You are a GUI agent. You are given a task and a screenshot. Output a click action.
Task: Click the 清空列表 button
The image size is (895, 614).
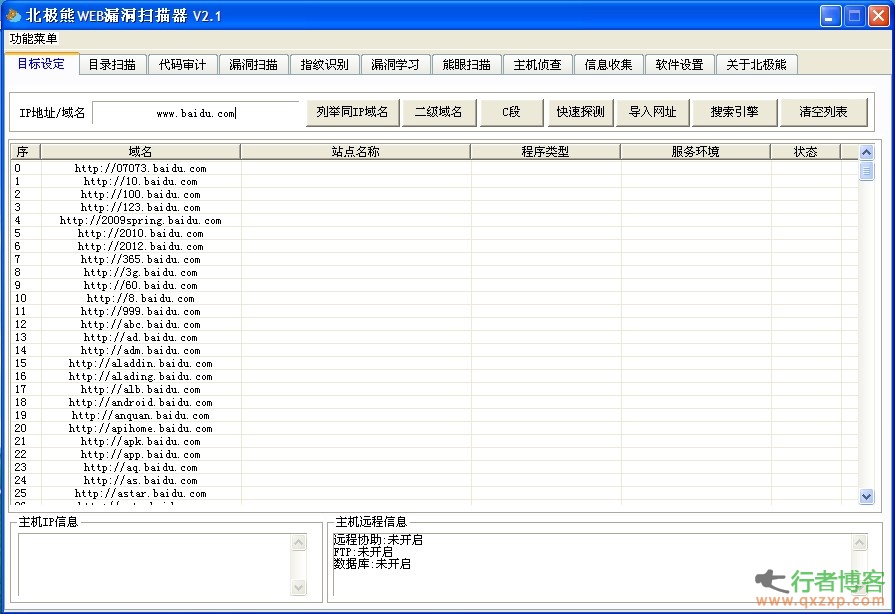click(823, 112)
